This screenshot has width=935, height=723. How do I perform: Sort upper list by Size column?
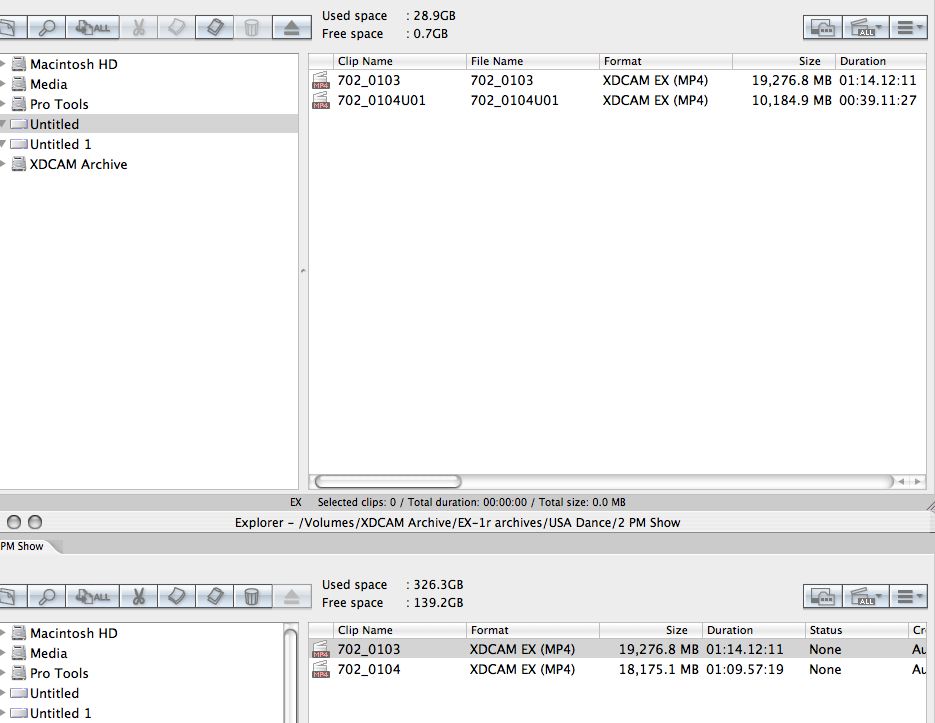pos(784,61)
